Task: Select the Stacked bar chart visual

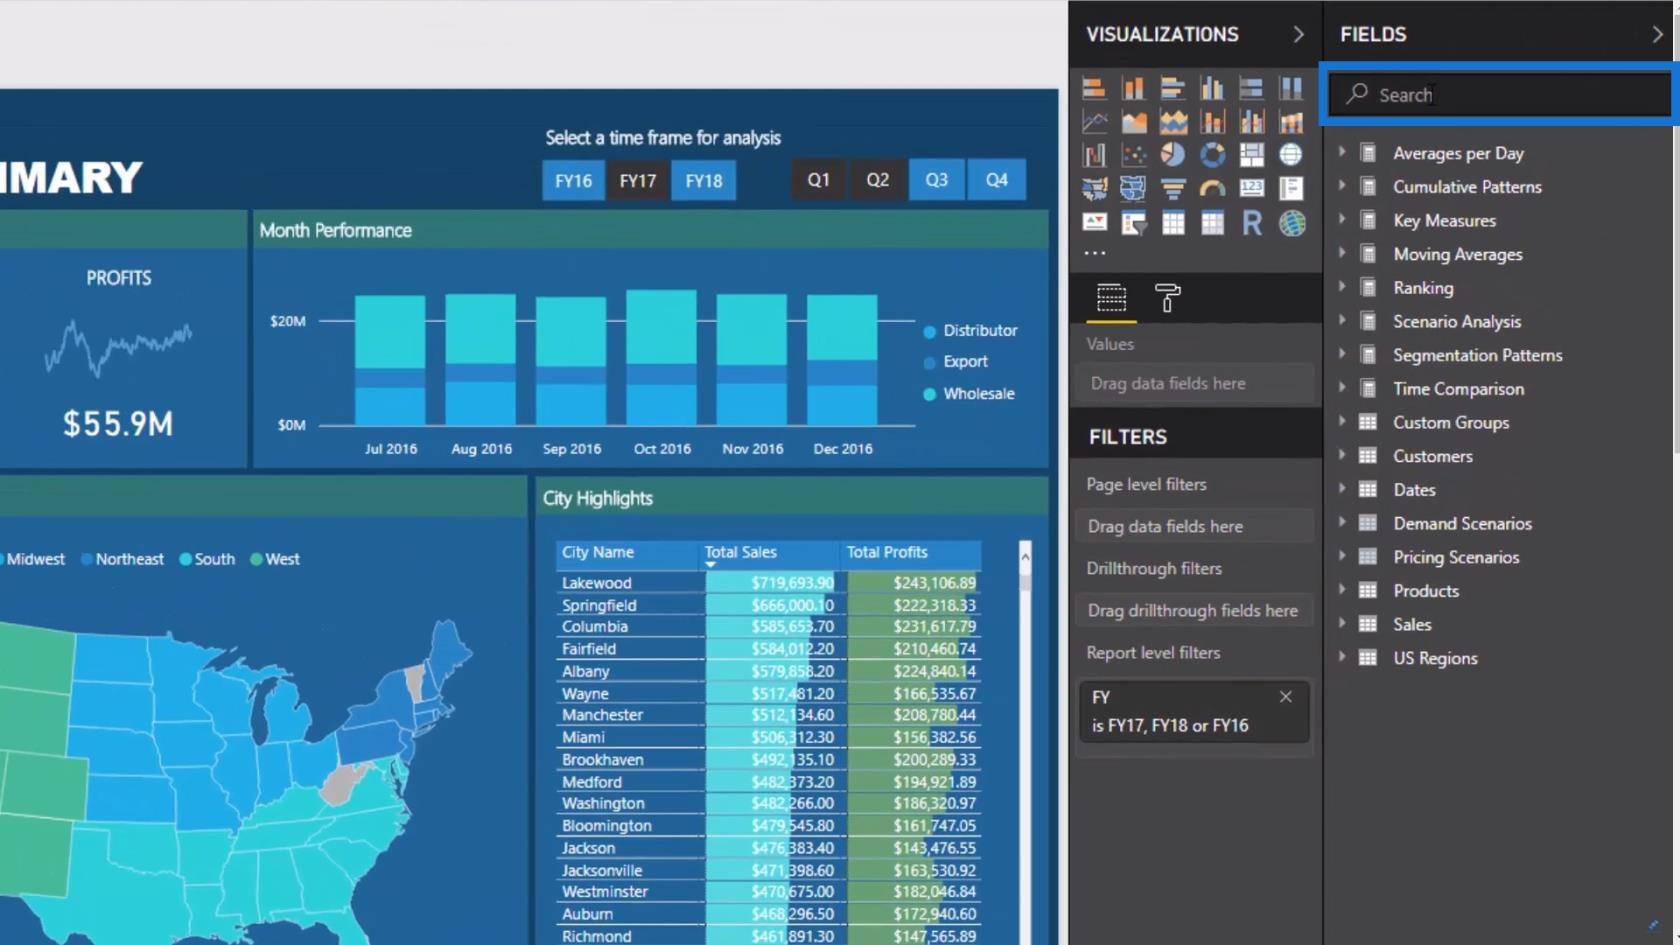Action: click(x=1094, y=88)
